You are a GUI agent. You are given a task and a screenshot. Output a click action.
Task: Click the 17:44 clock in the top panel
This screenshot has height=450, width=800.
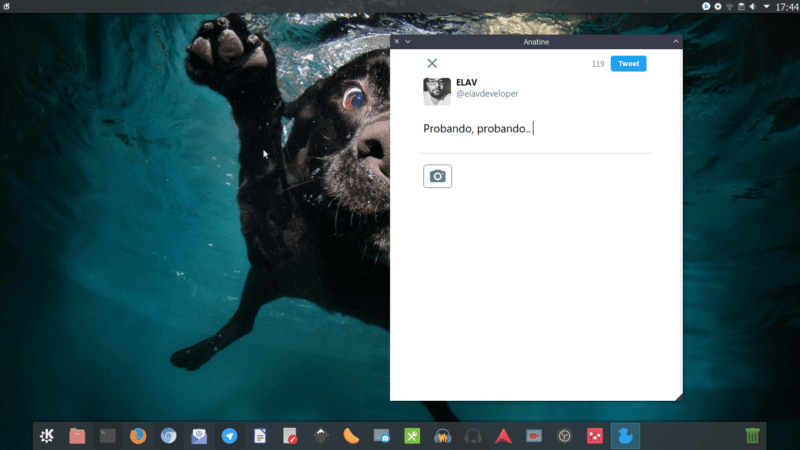click(787, 7)
